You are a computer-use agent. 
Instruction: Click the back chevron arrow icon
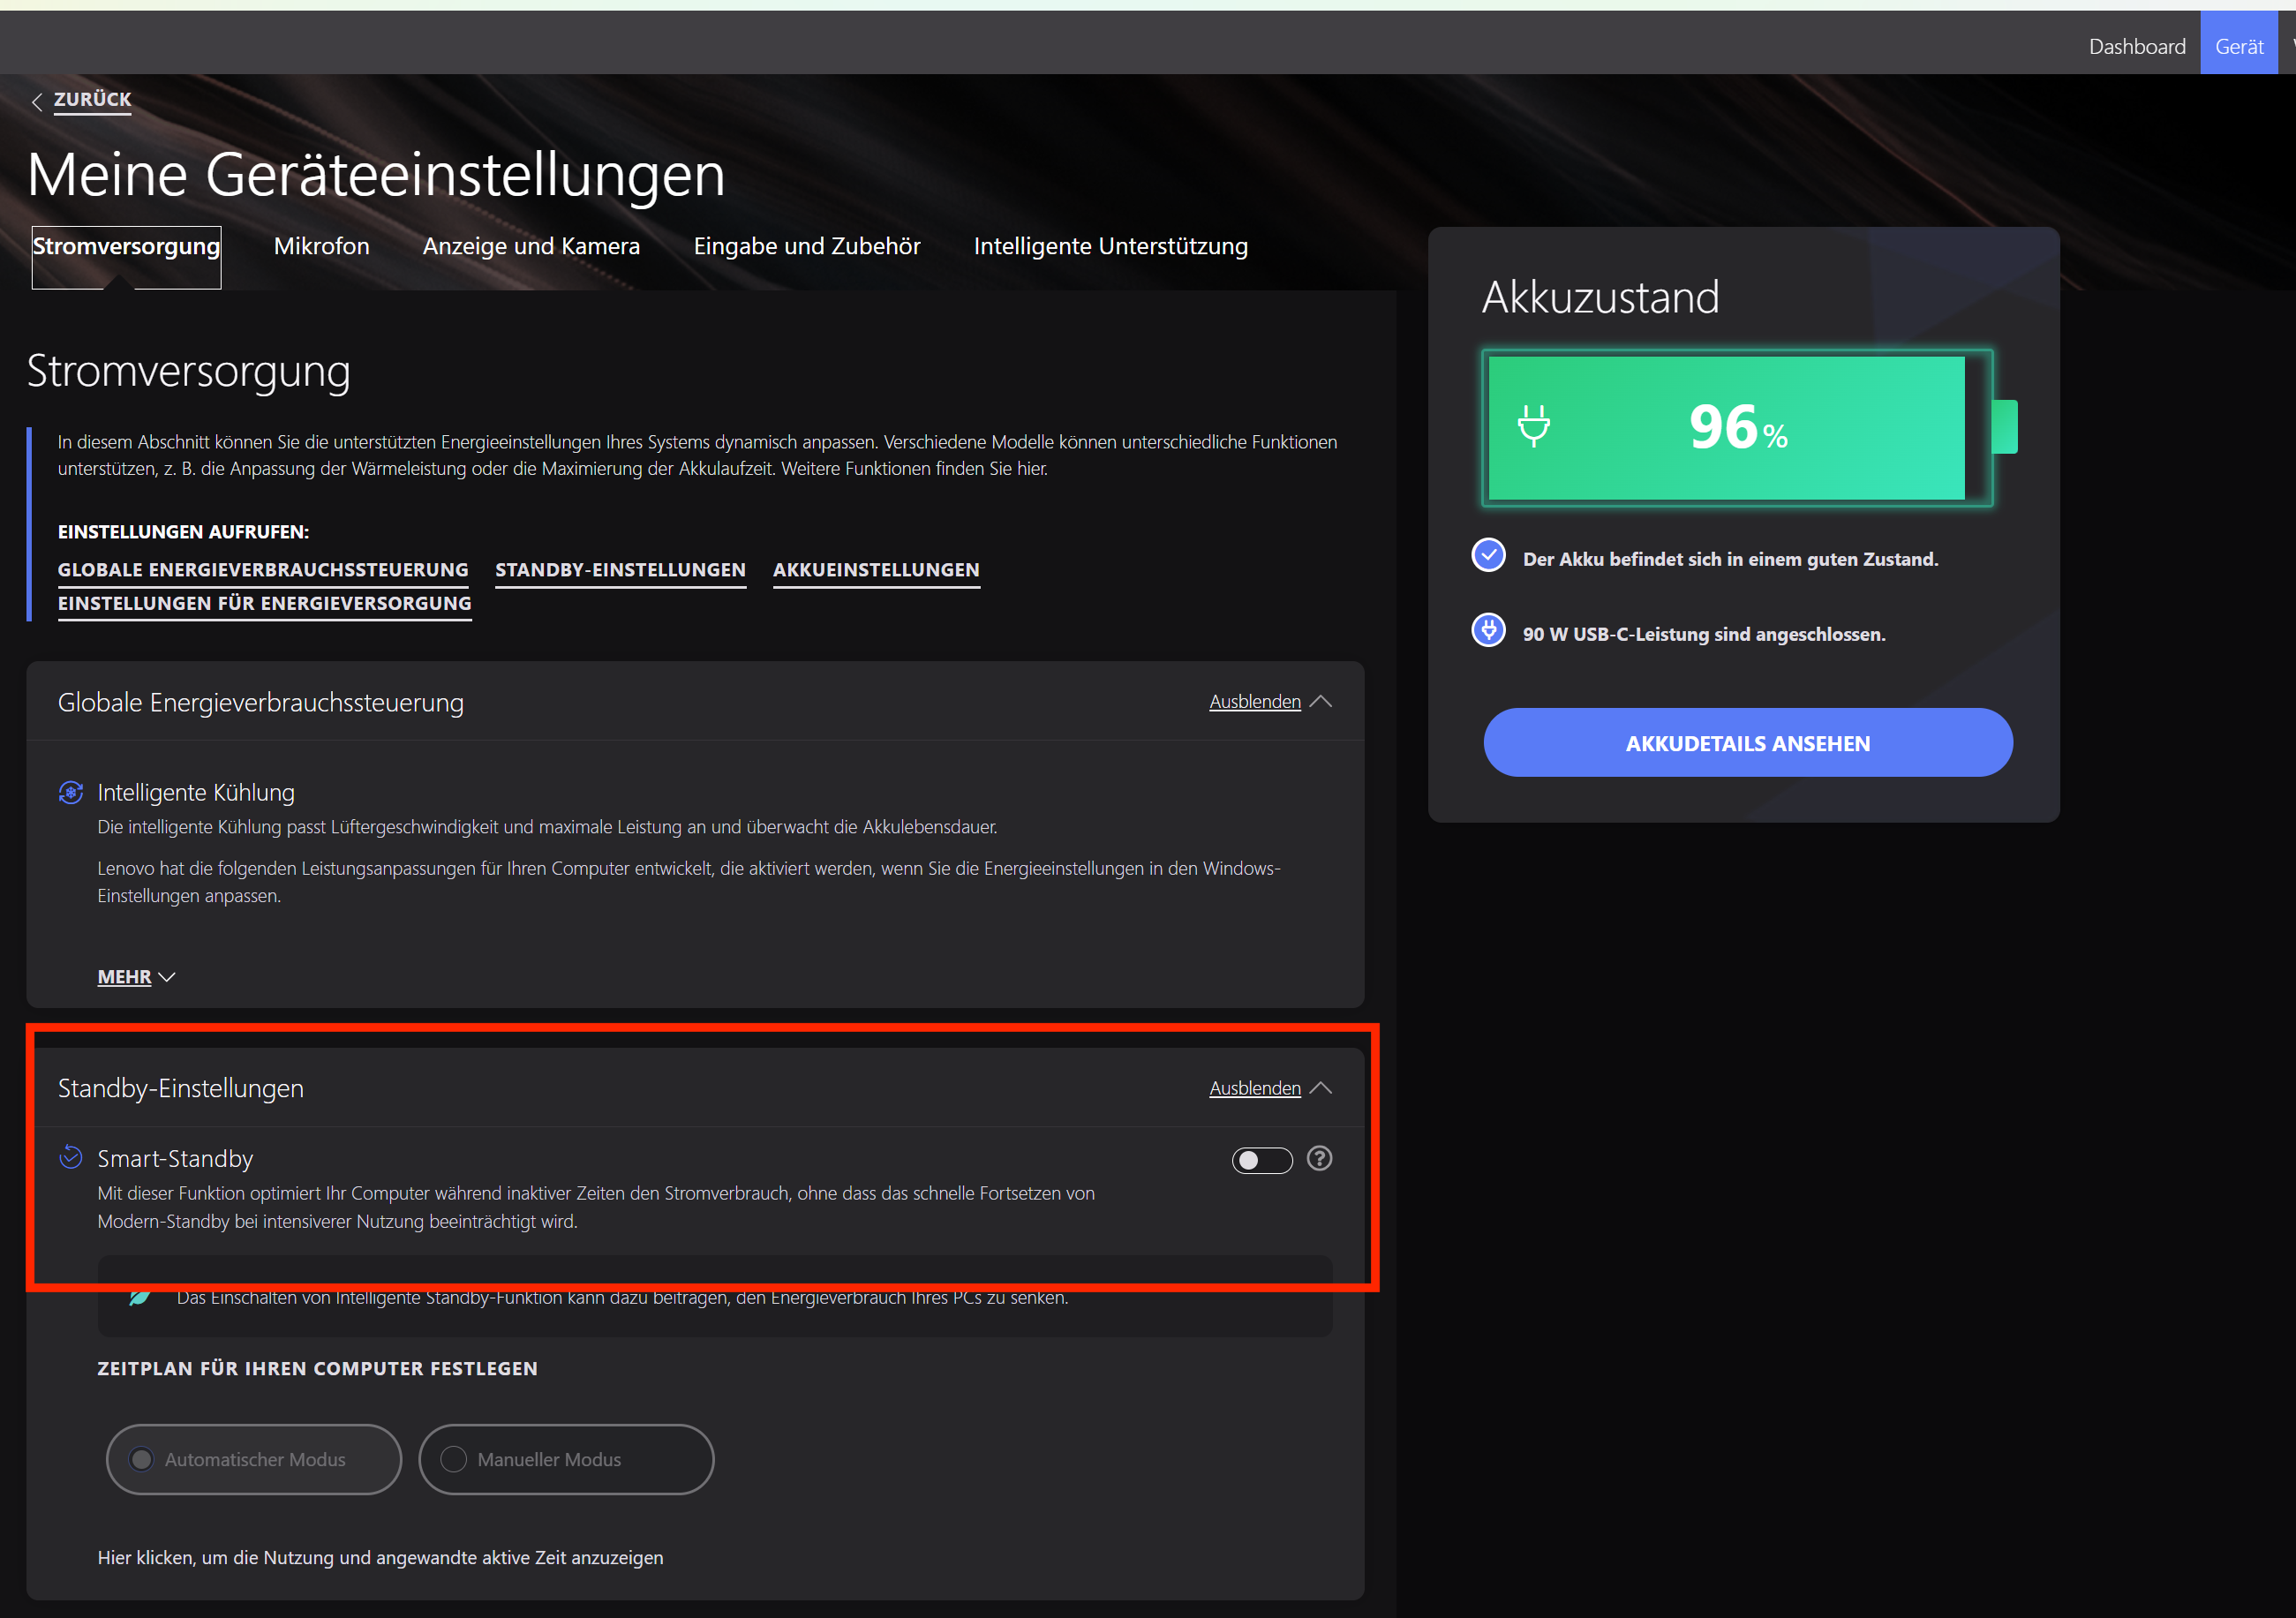(x=37, y=101)
